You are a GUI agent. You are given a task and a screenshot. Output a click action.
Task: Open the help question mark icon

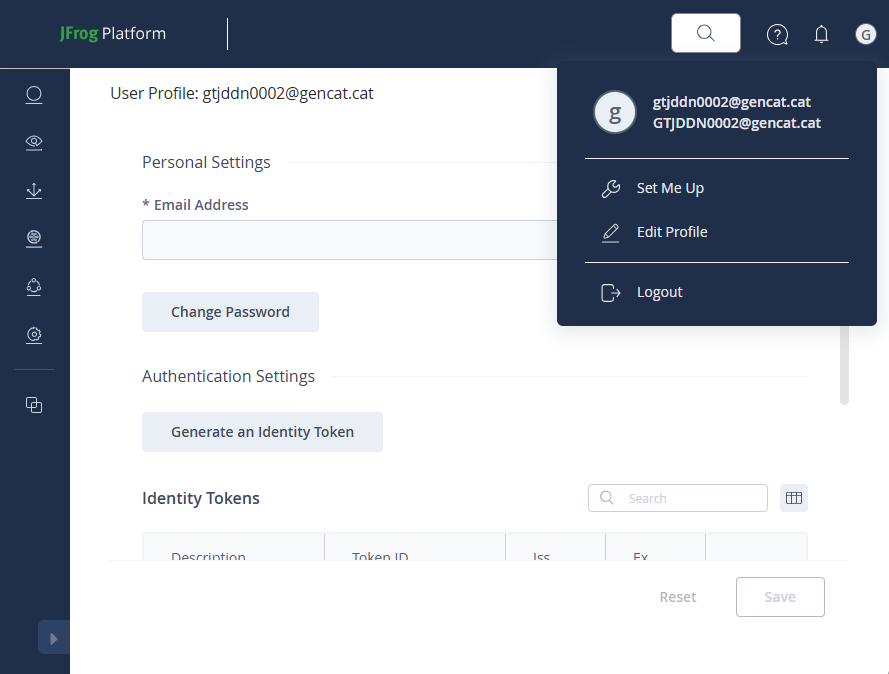tap(777, 34)
